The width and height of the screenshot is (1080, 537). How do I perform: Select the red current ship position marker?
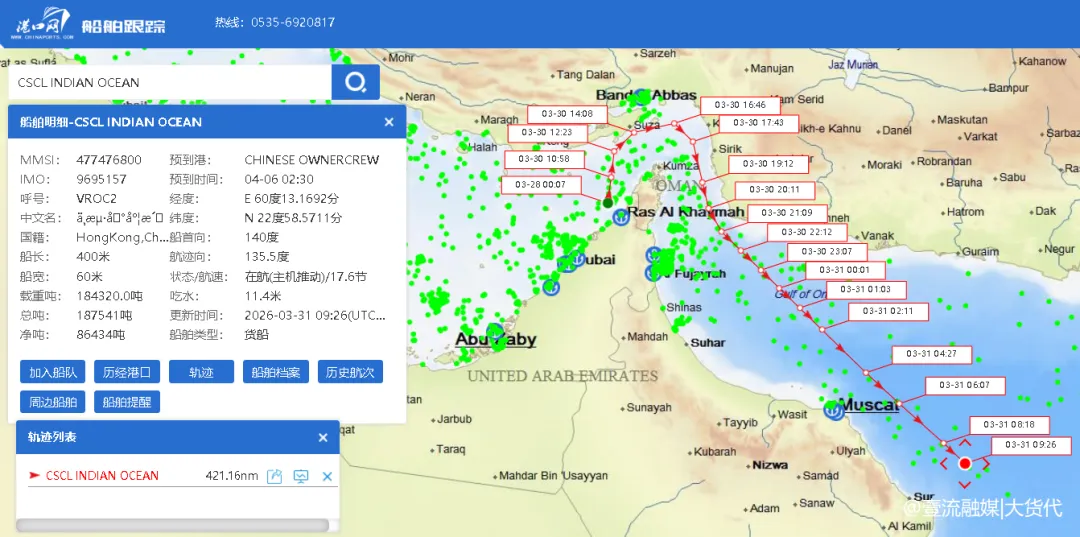[x=964, y=463]
